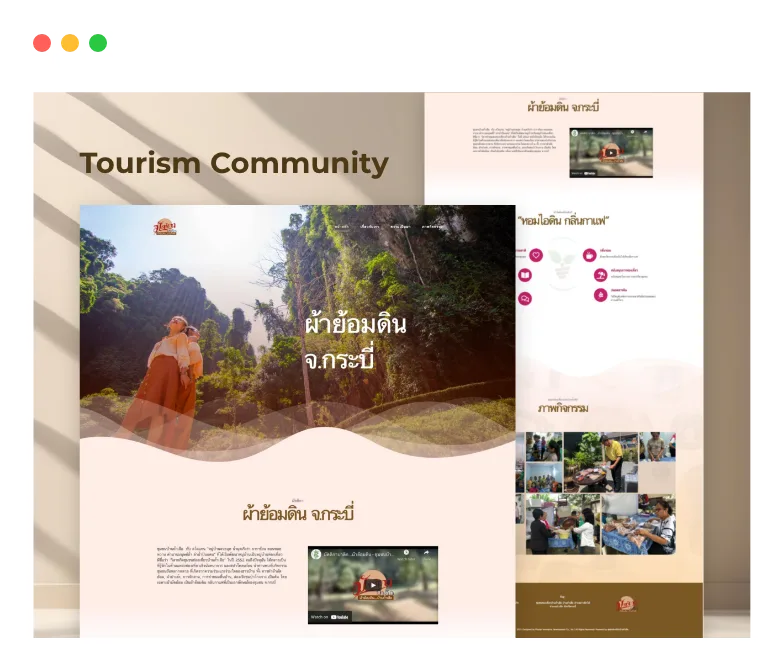Open the gallery photo of woman with blue fabric
784x667 pixels.
point(638,524)
